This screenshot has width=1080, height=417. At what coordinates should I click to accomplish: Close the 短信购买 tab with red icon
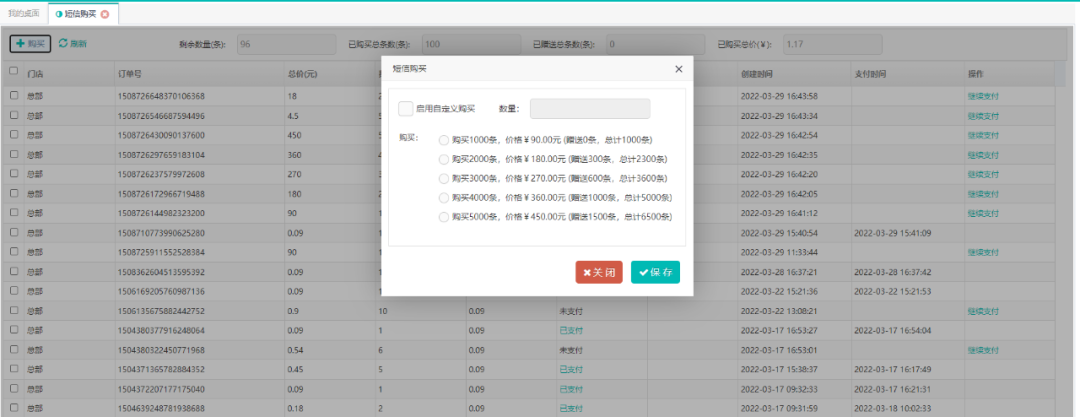pyautogui.click(x=105, y=14)
